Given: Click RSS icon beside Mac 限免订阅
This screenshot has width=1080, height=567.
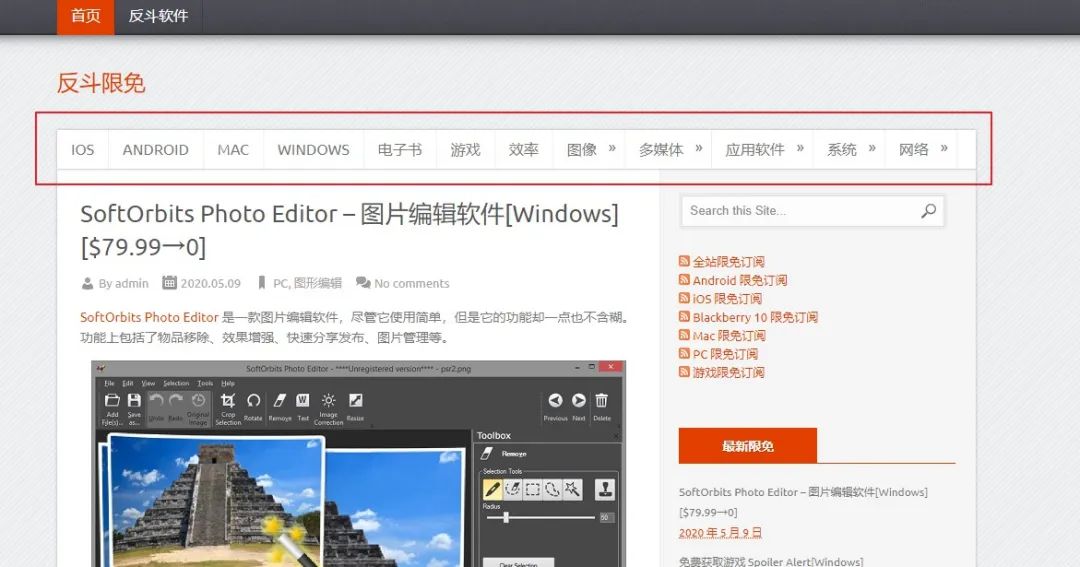Looking at the screenshot, I should 684,336.
